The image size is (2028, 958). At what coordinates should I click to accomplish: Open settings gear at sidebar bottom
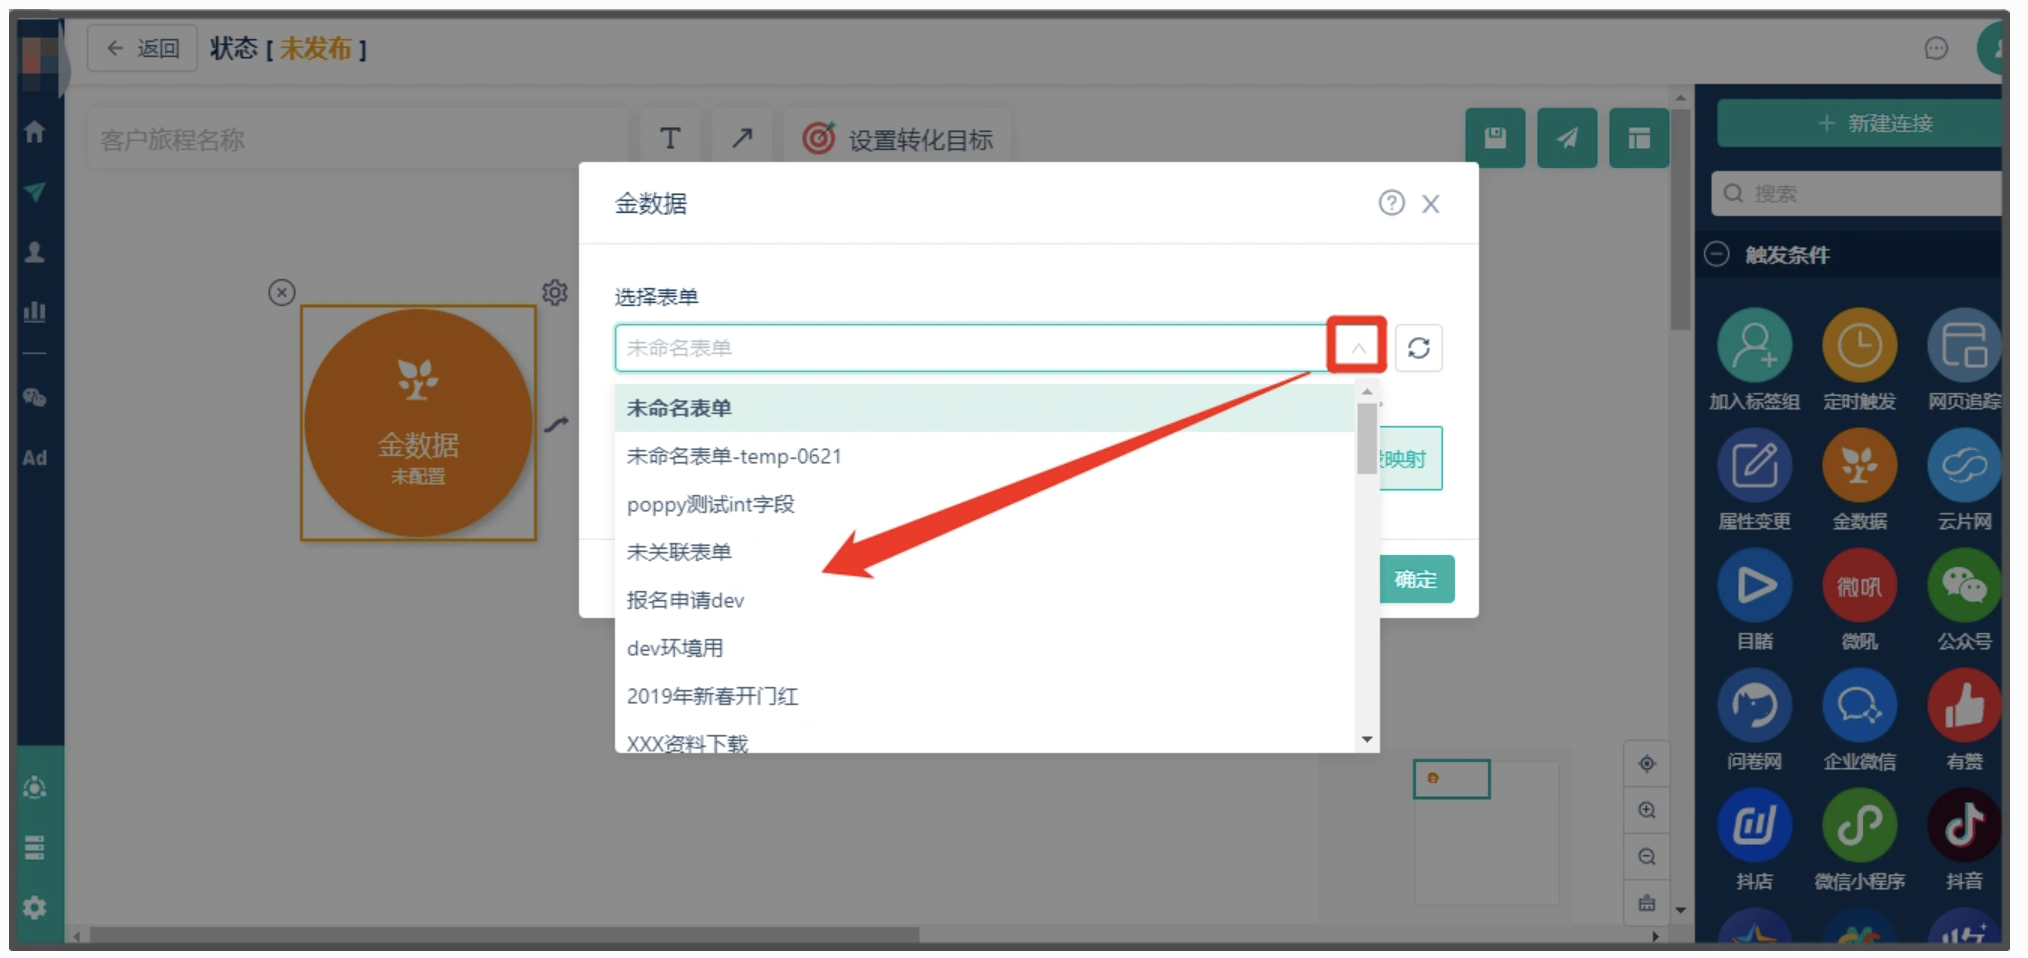click(35, 907)
